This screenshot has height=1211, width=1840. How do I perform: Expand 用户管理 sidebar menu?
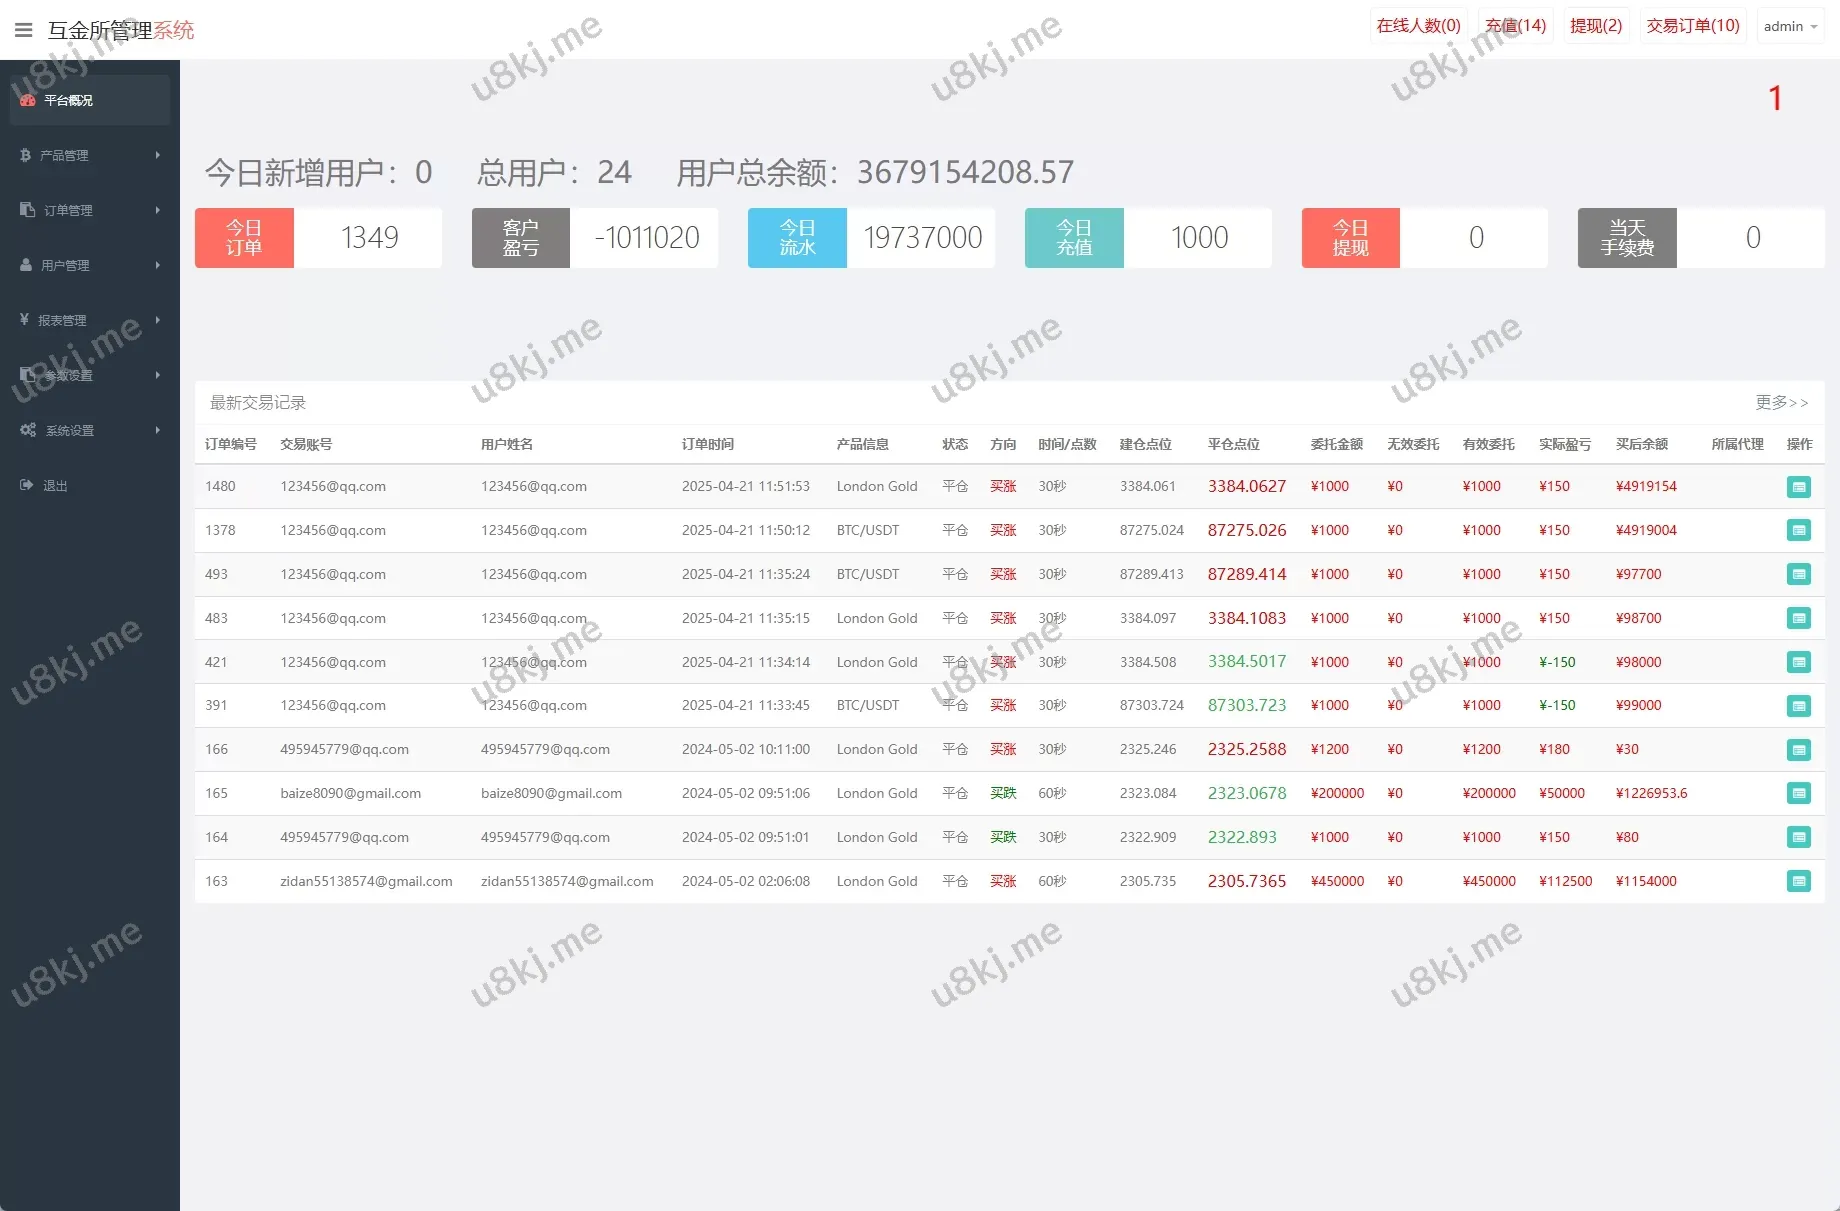(x=89, y=265)
